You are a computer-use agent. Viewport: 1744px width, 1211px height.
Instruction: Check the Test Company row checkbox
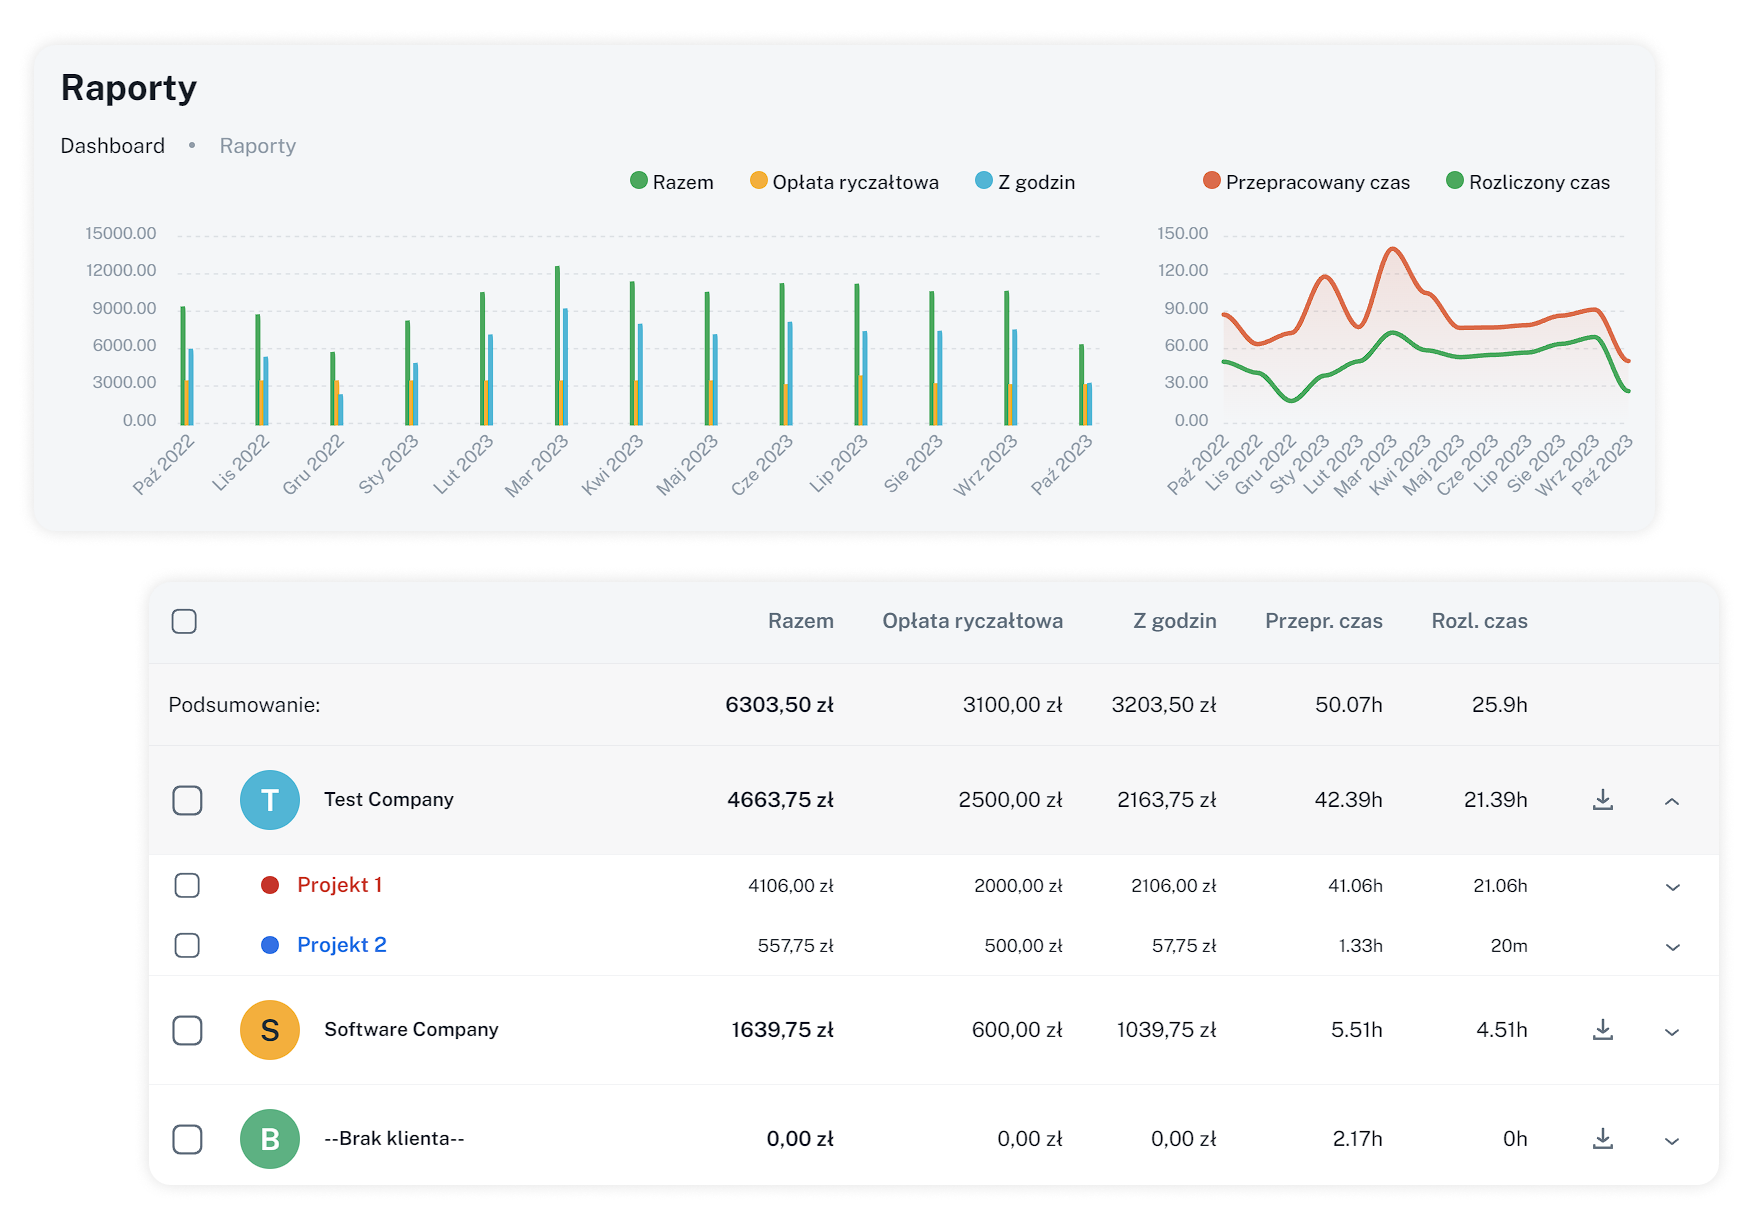coord(187,800)
